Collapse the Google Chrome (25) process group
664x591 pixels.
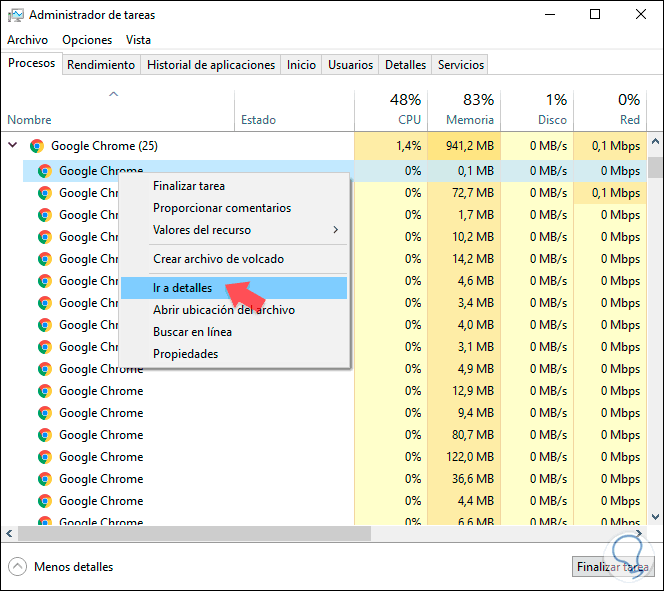click(x=13, y=146)
